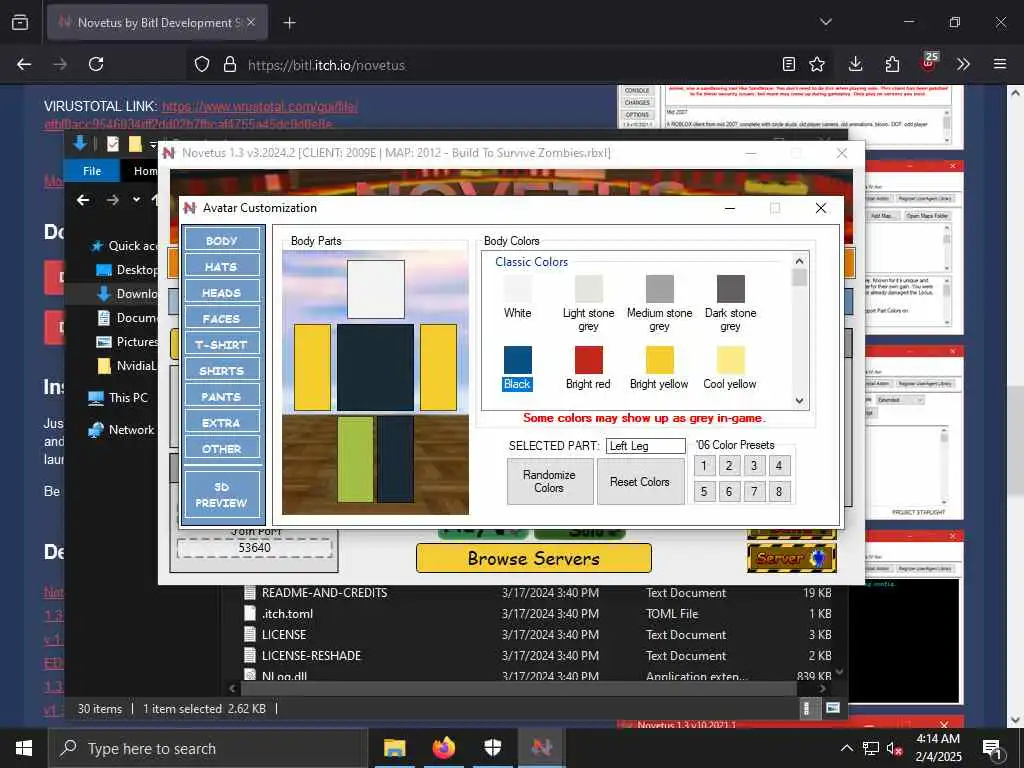Switch File Explorer to large icons view
1024x768 pixels.
coord(833,708)
